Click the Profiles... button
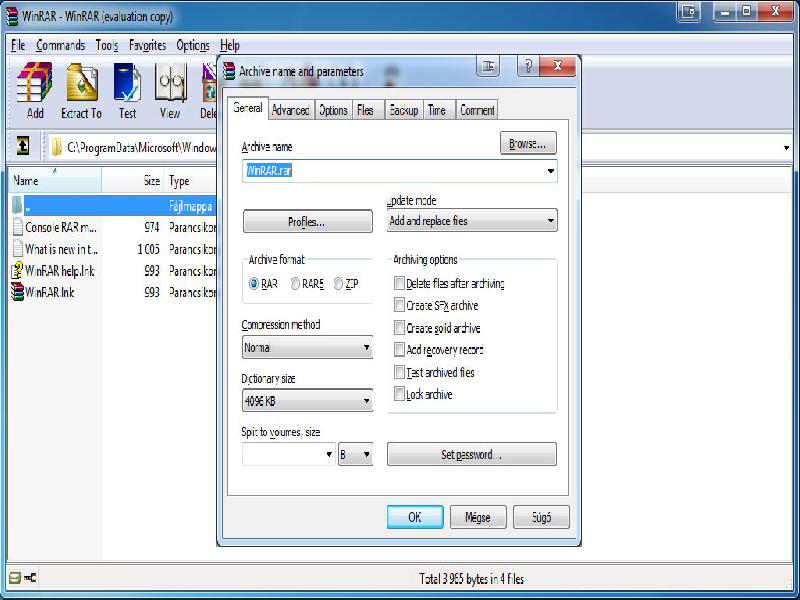This screenshot has width=800, height=600. [308, 221]
